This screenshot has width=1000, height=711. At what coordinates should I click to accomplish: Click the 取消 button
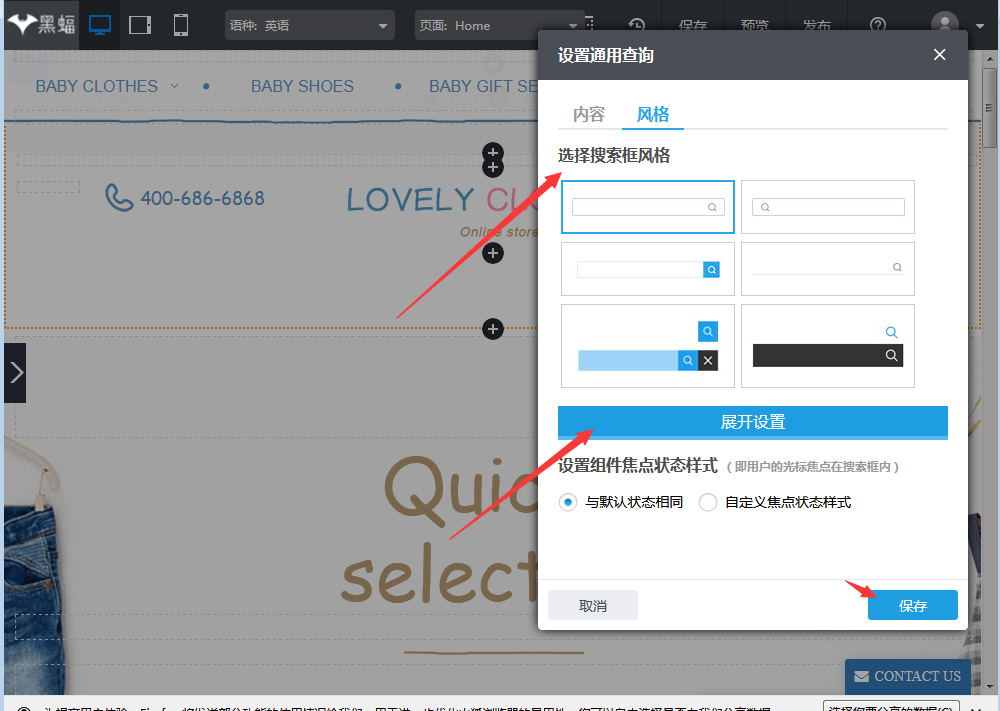(592, 605)
